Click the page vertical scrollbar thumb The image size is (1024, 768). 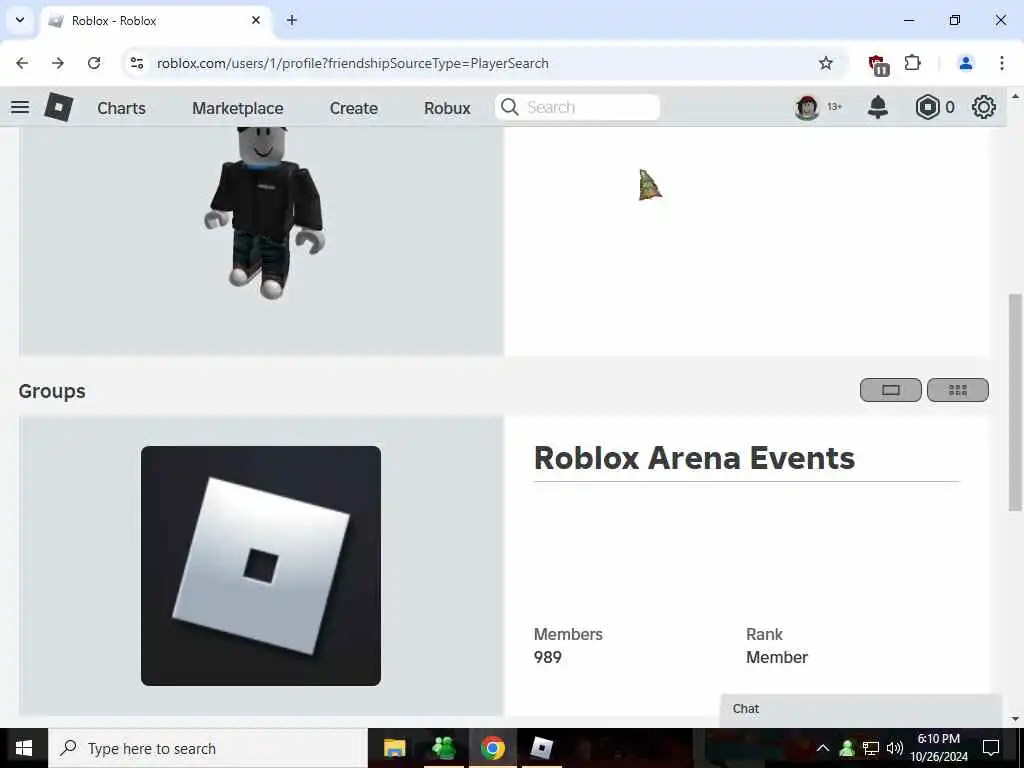pyautogui.click(x=1016, y=402)
